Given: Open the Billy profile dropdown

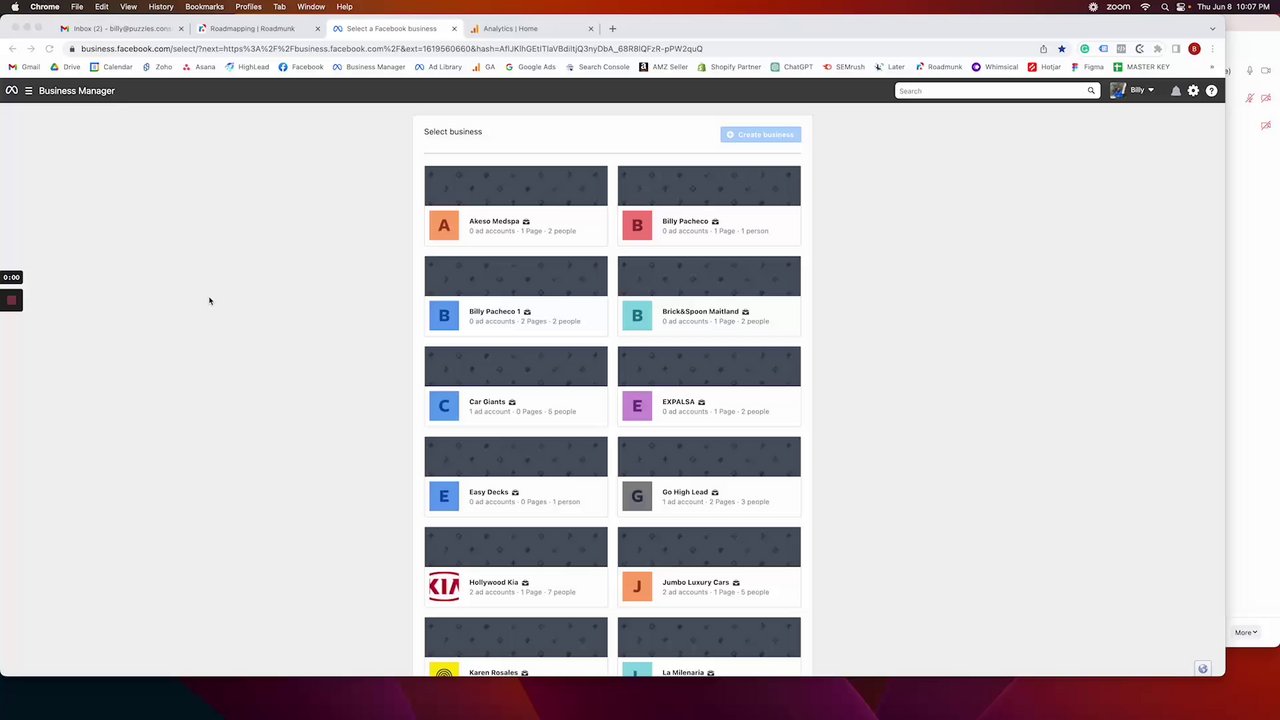Looking at the screenshot, I should (1132, 91).
